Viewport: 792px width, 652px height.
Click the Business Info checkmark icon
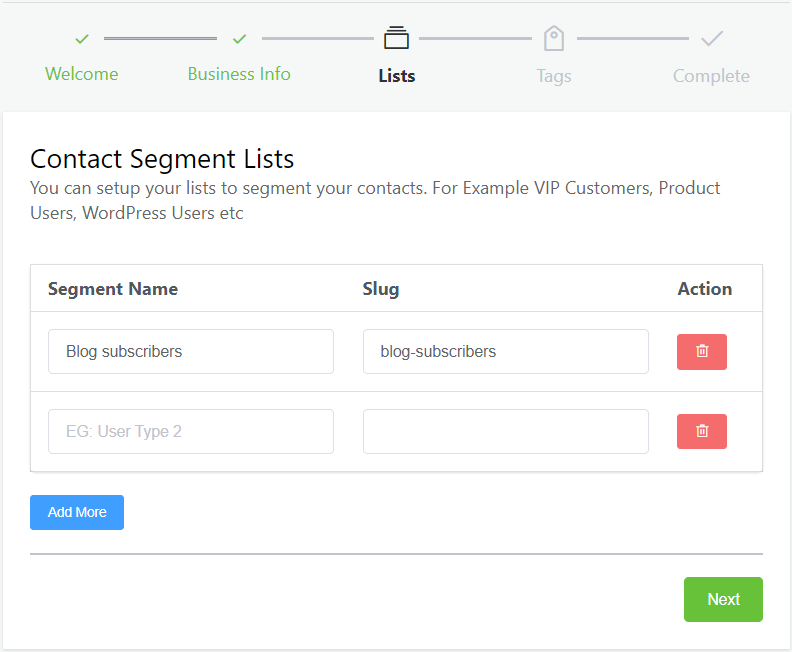click(239, 39)
